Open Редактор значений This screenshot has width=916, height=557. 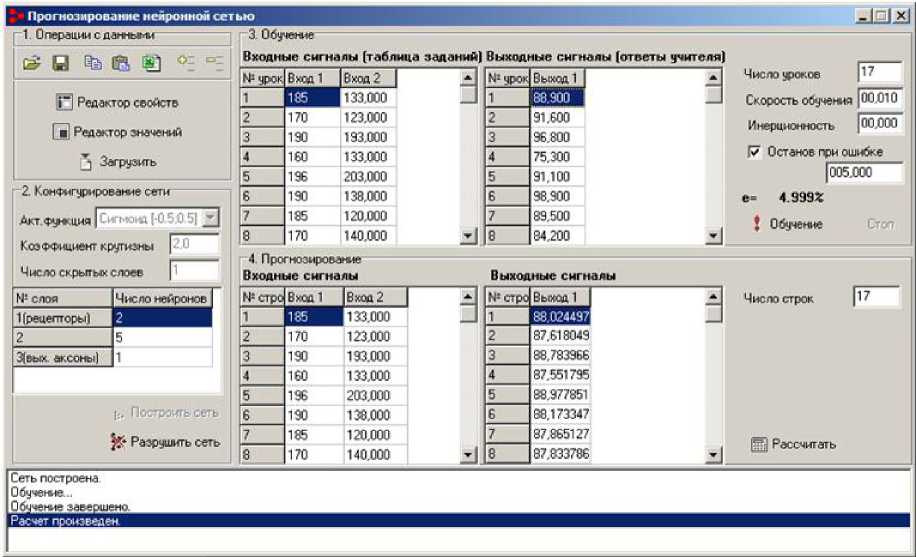coord(117,132)
